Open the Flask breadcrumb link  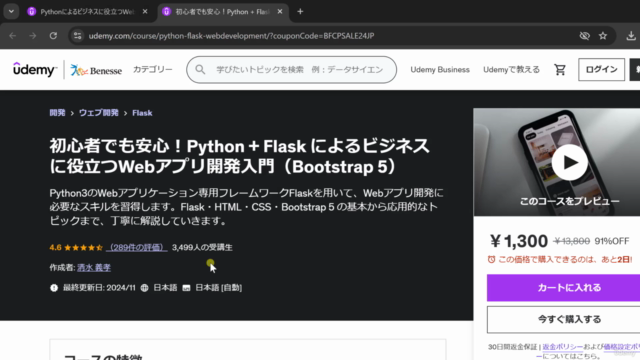pyautogui.click(x=142, y=113)
